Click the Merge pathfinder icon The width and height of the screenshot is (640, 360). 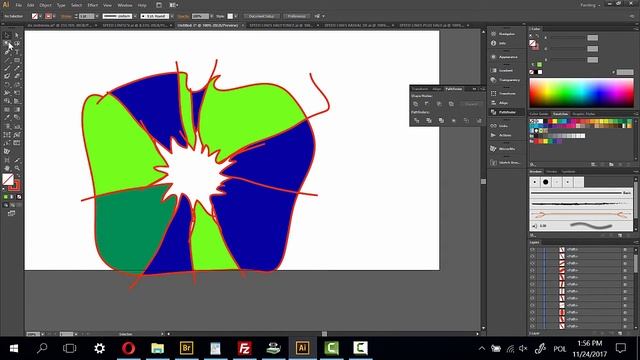click(441, 120)
